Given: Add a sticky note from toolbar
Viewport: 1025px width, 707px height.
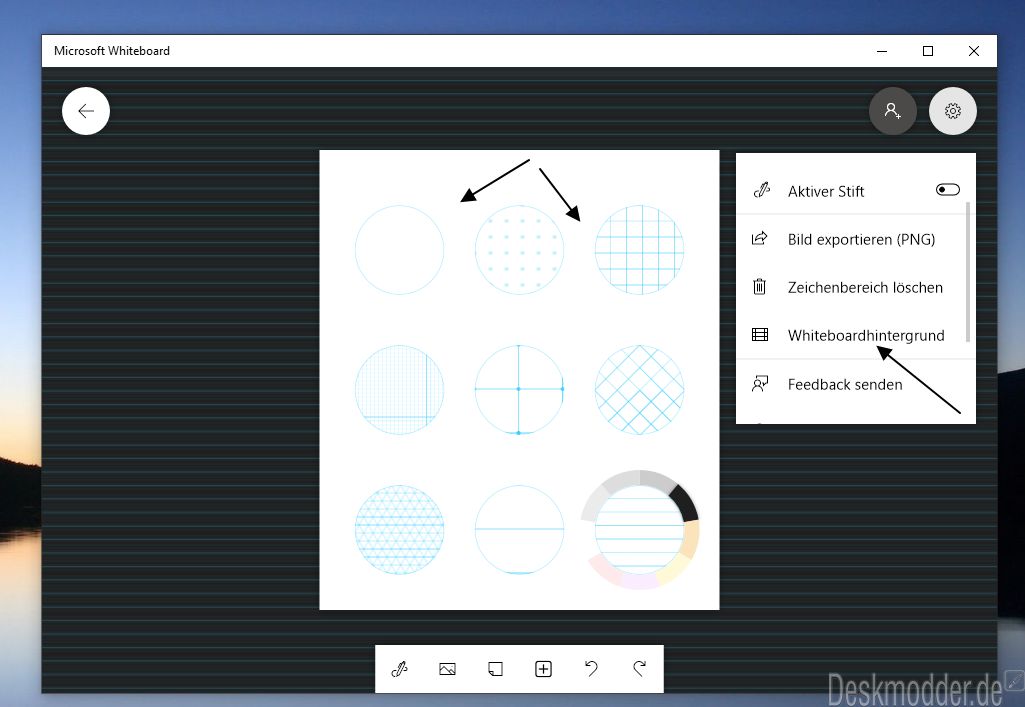Looking at the screenshot, I should [x=496, y=669].
